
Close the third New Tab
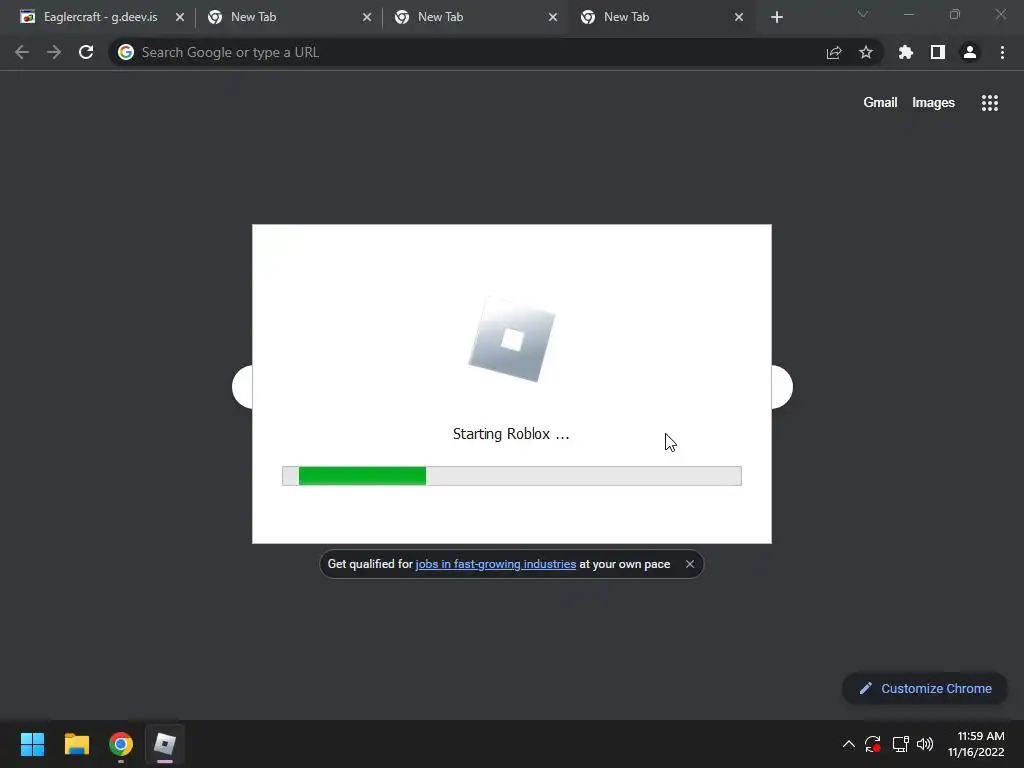click(552, 18)
